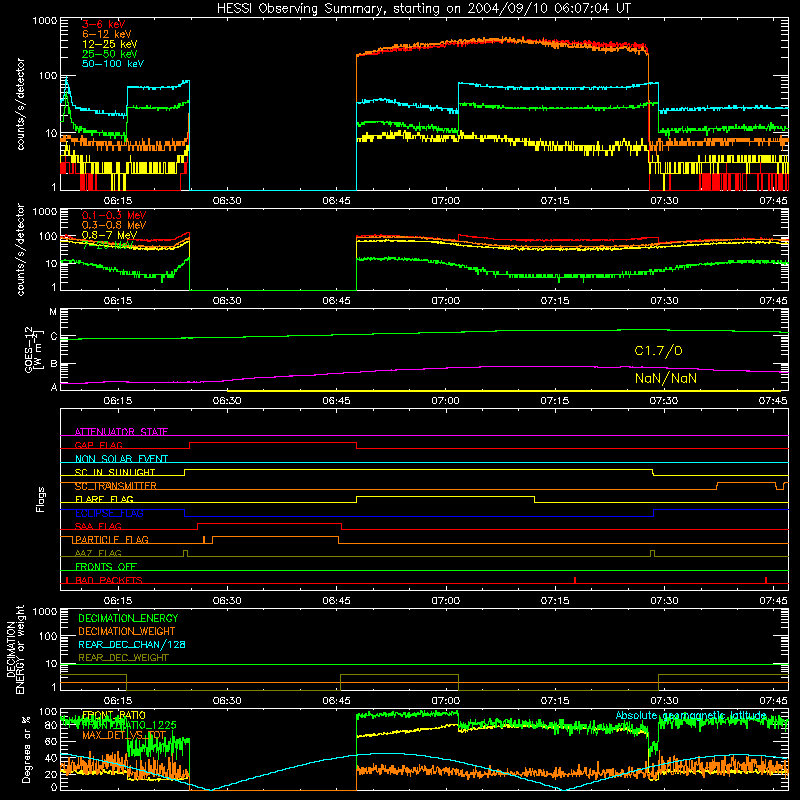Click the DECIMATION_ENERGY legend label
Screen dimensions: 800x800
(x=128, y=618)
